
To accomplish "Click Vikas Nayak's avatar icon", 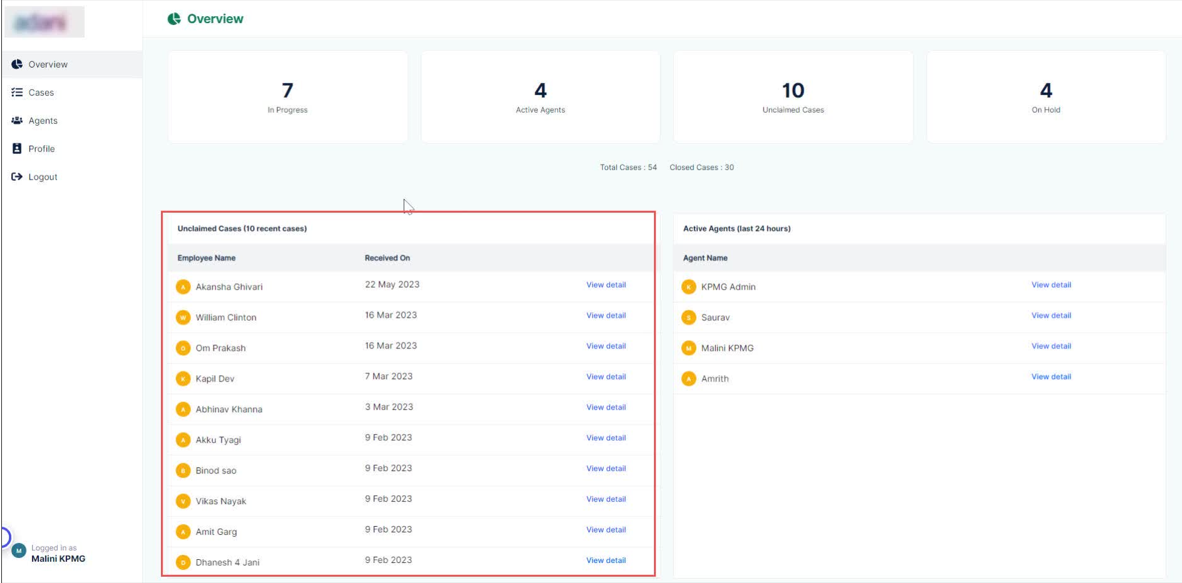I will [x=182, y=501].
